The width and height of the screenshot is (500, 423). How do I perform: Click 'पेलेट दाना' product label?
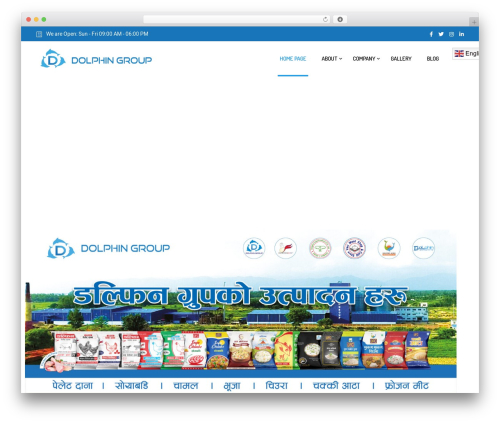tap(72, 386)
